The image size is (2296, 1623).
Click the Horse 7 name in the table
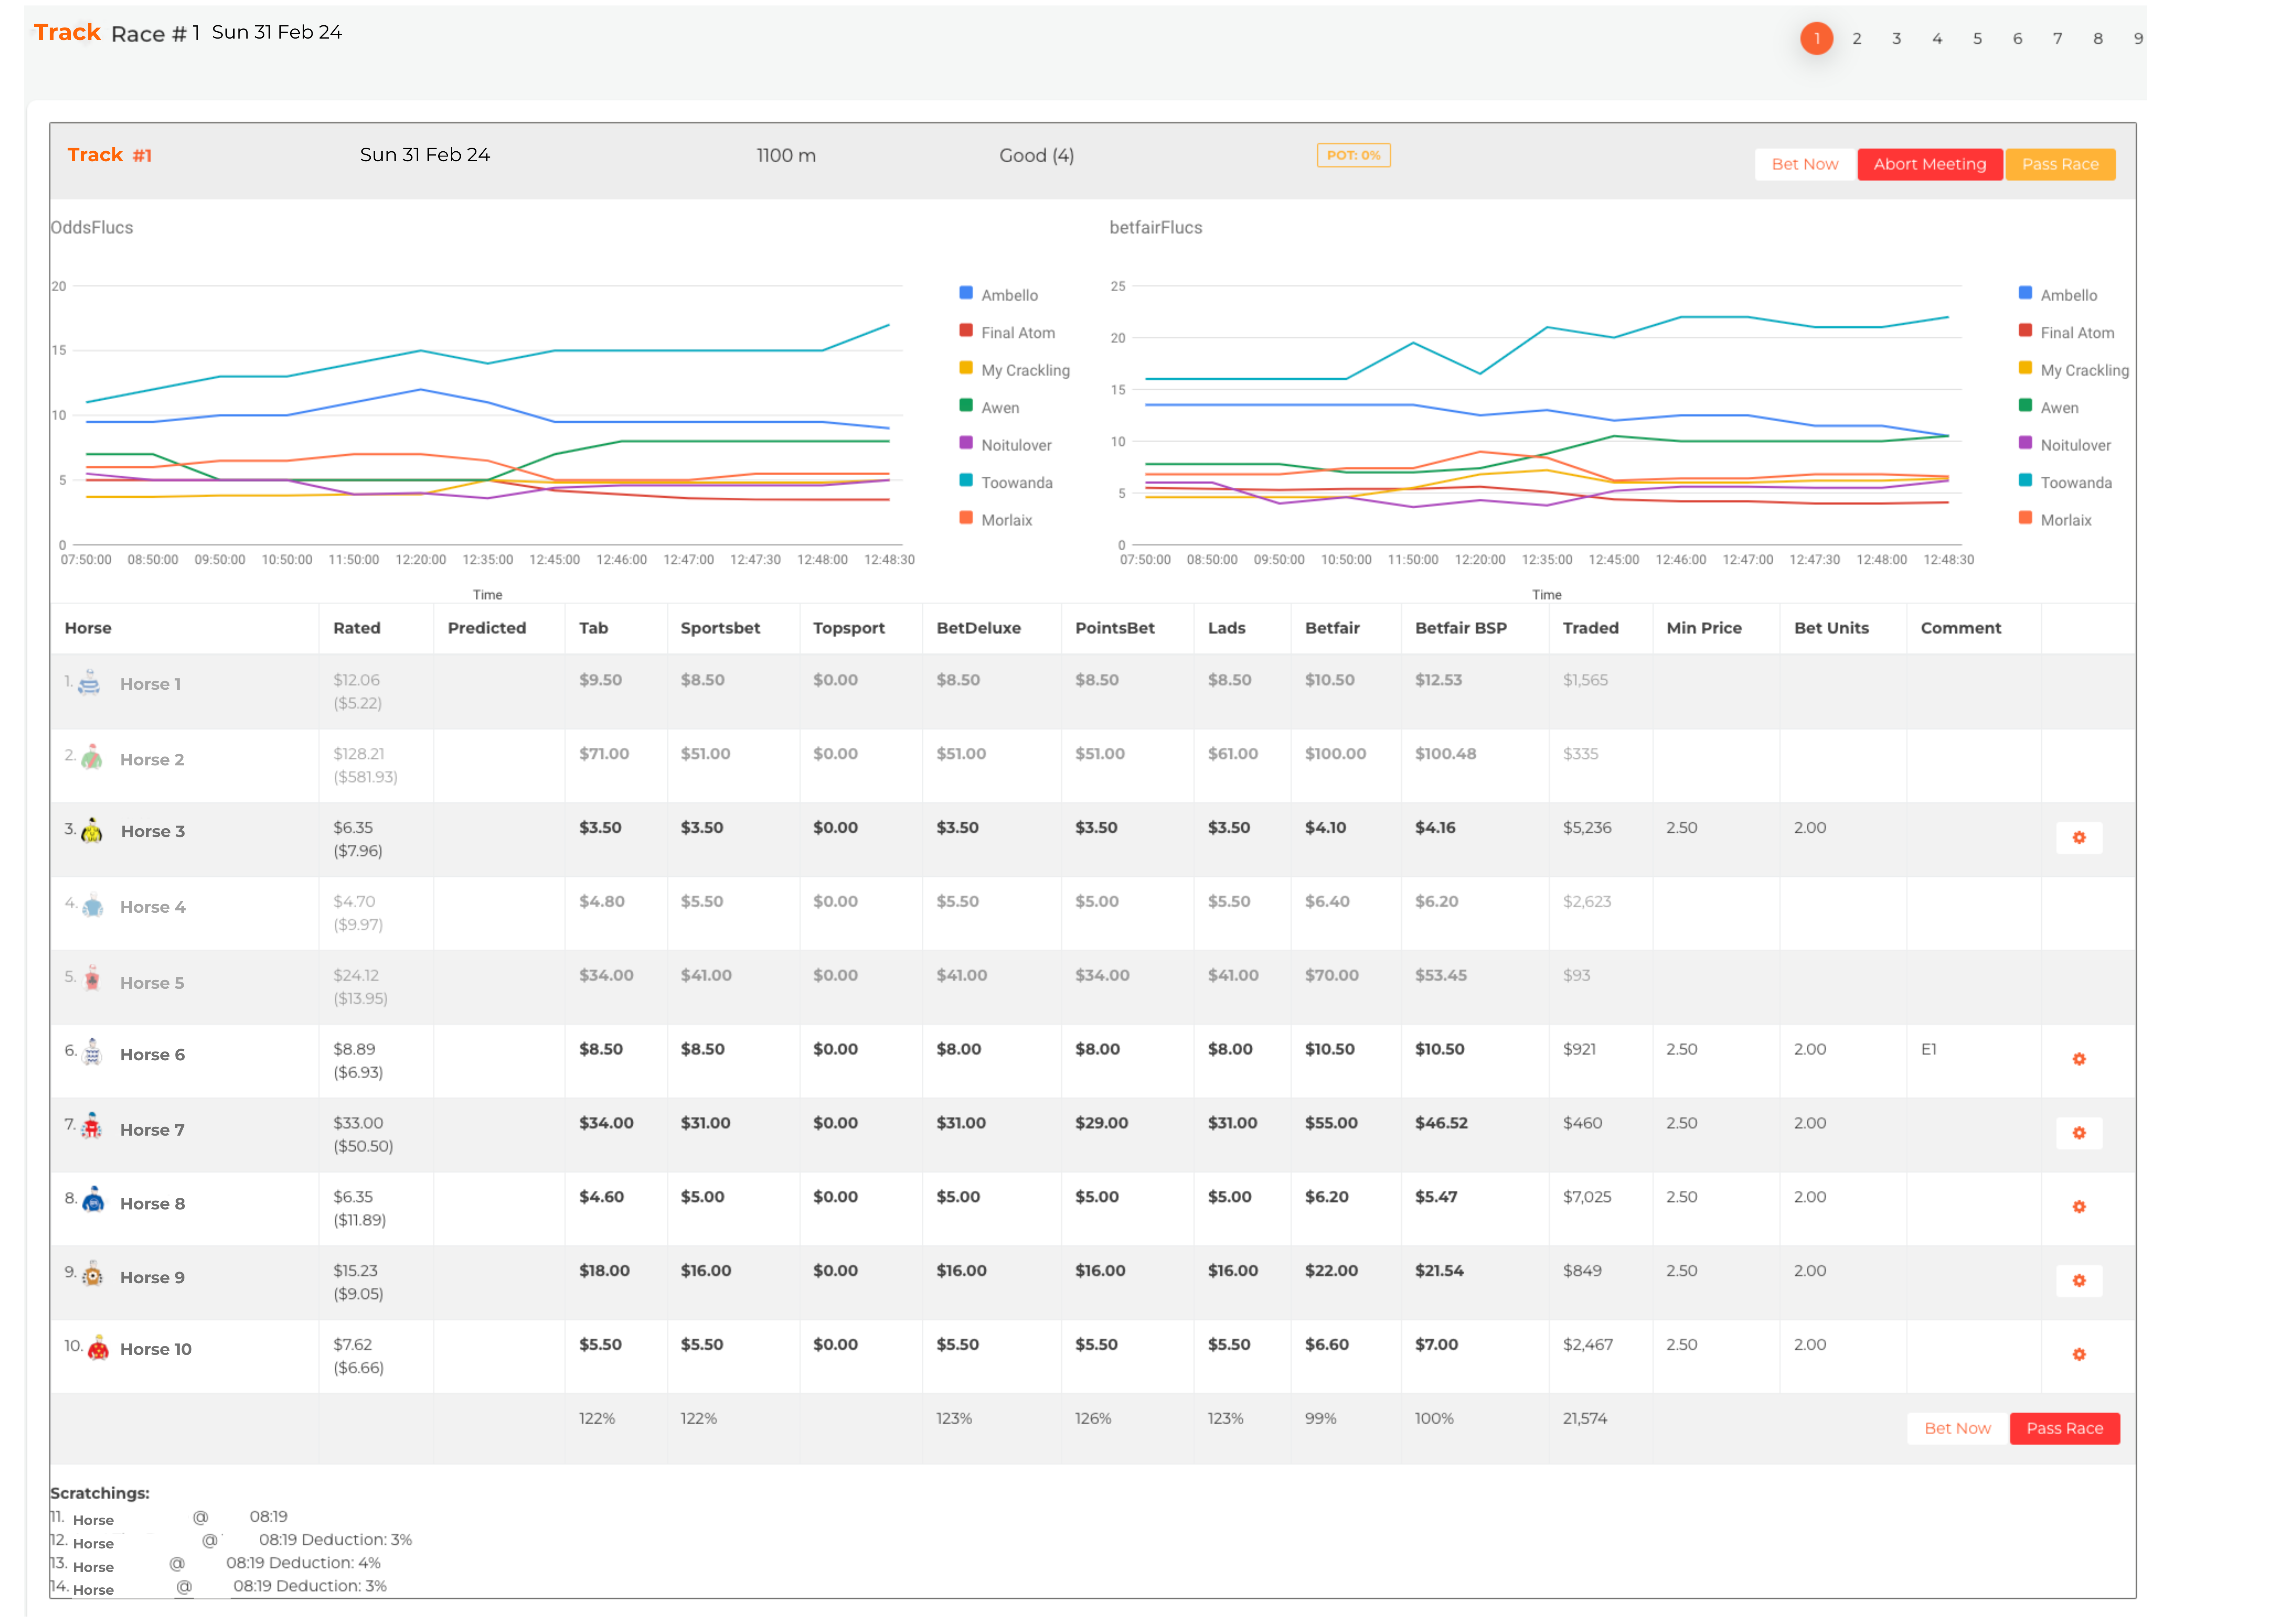(152, 1130)
